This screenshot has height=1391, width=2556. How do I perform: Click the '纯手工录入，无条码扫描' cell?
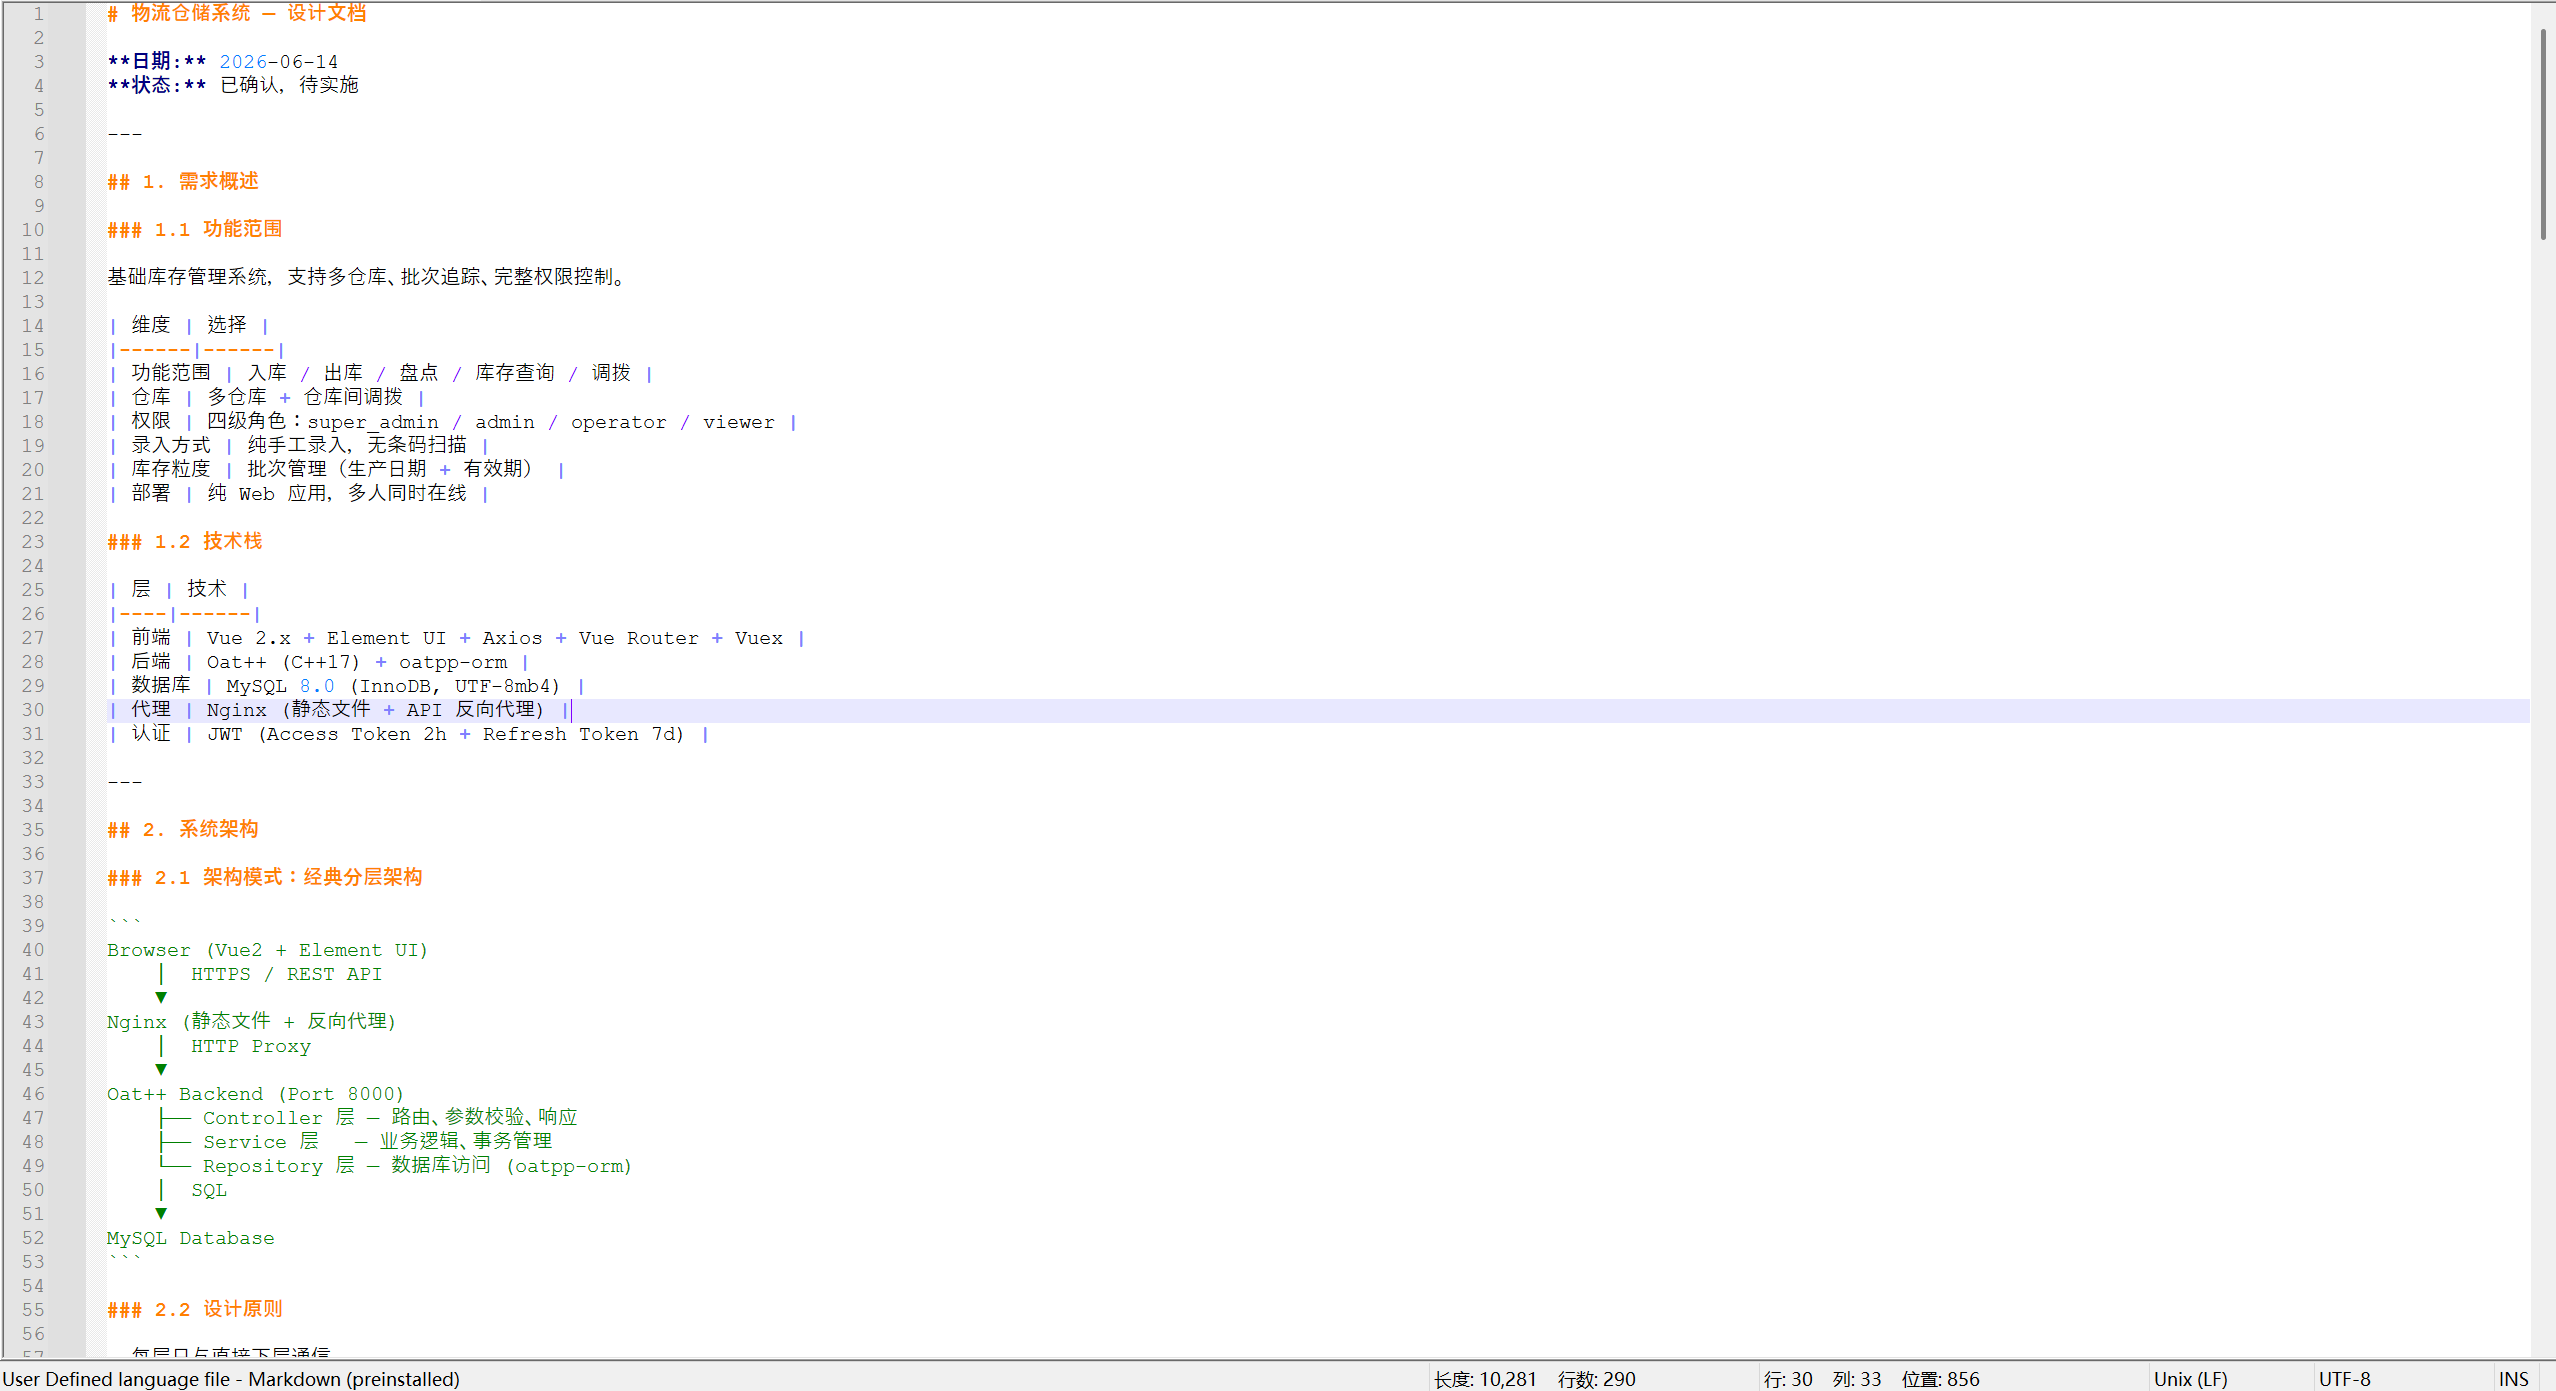coord(357,446)
